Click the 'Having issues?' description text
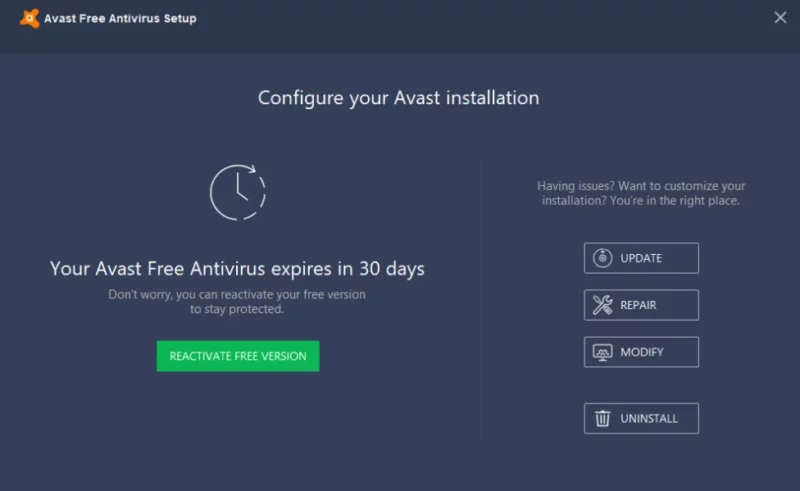Viewport: 800px width, 491px height. pos(641,193)
